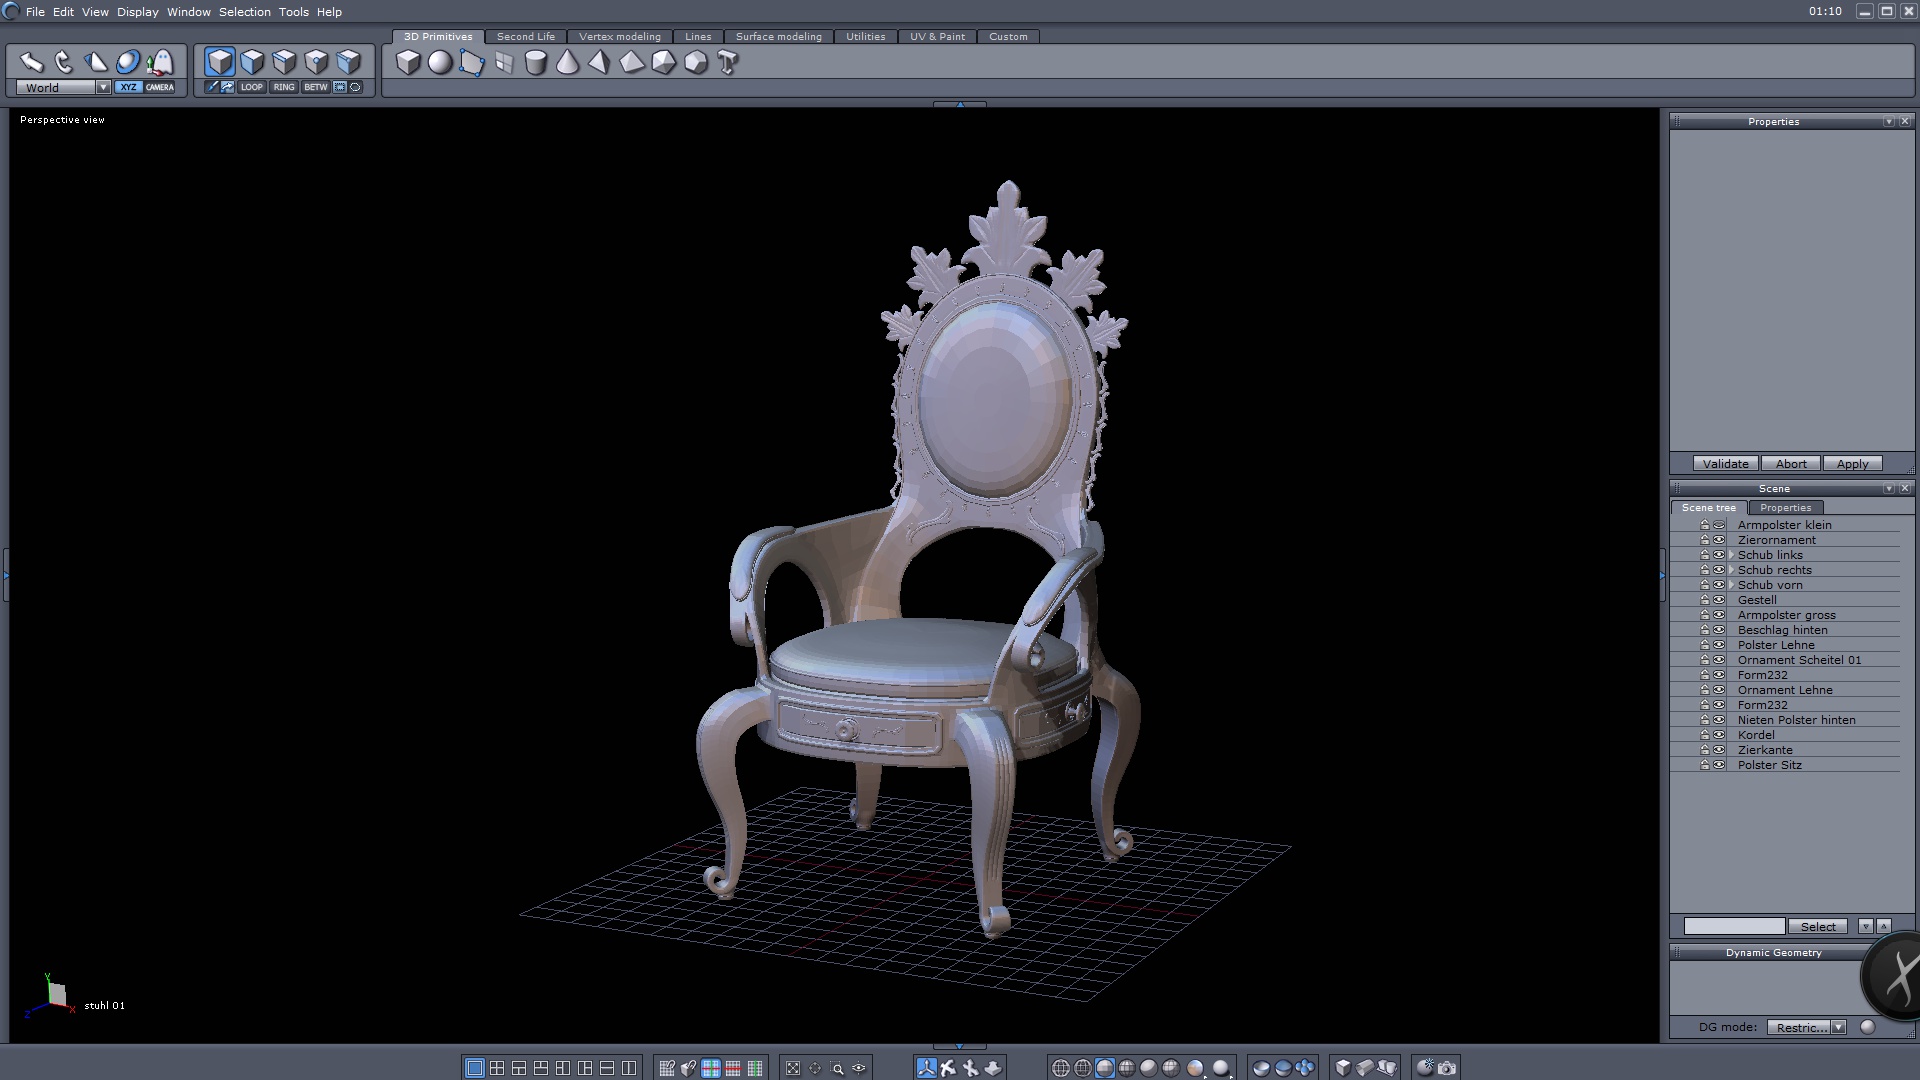Activate the LOOP selection button
Screen dimensions: 1920x1080
[251, 87]
